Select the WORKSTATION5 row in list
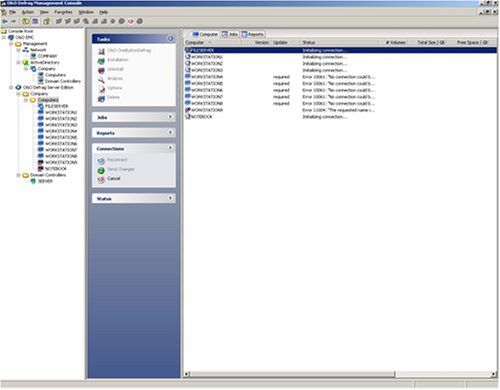Image resolution: width=500 pixels, height=390 pixels. point(340,84)
